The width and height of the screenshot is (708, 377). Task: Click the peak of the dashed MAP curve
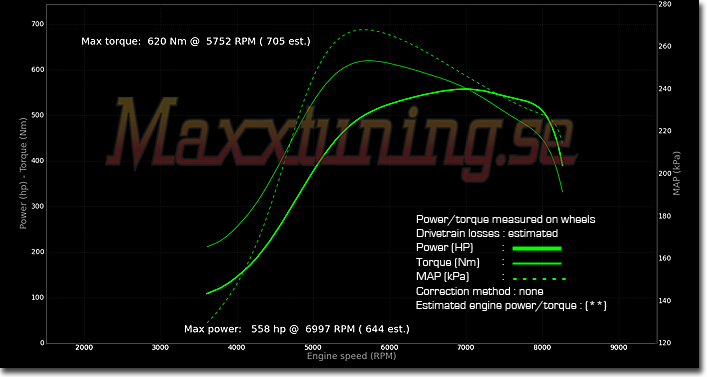[x=363, y=30]
